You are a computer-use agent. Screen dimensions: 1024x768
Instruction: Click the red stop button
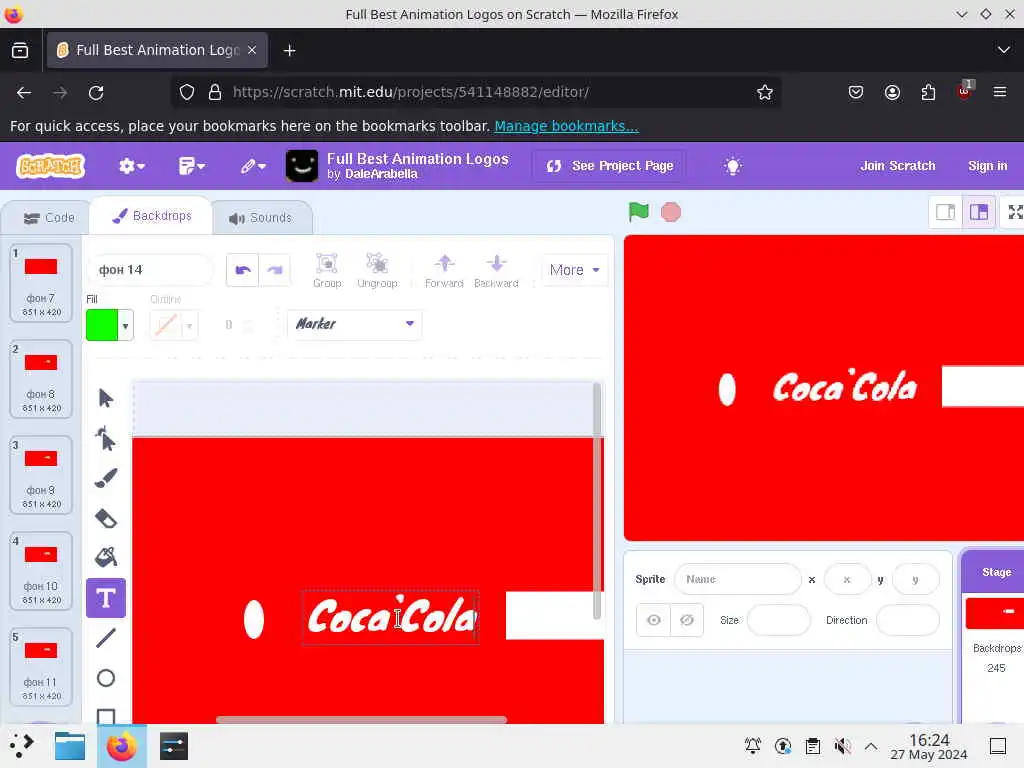(671, 212)
